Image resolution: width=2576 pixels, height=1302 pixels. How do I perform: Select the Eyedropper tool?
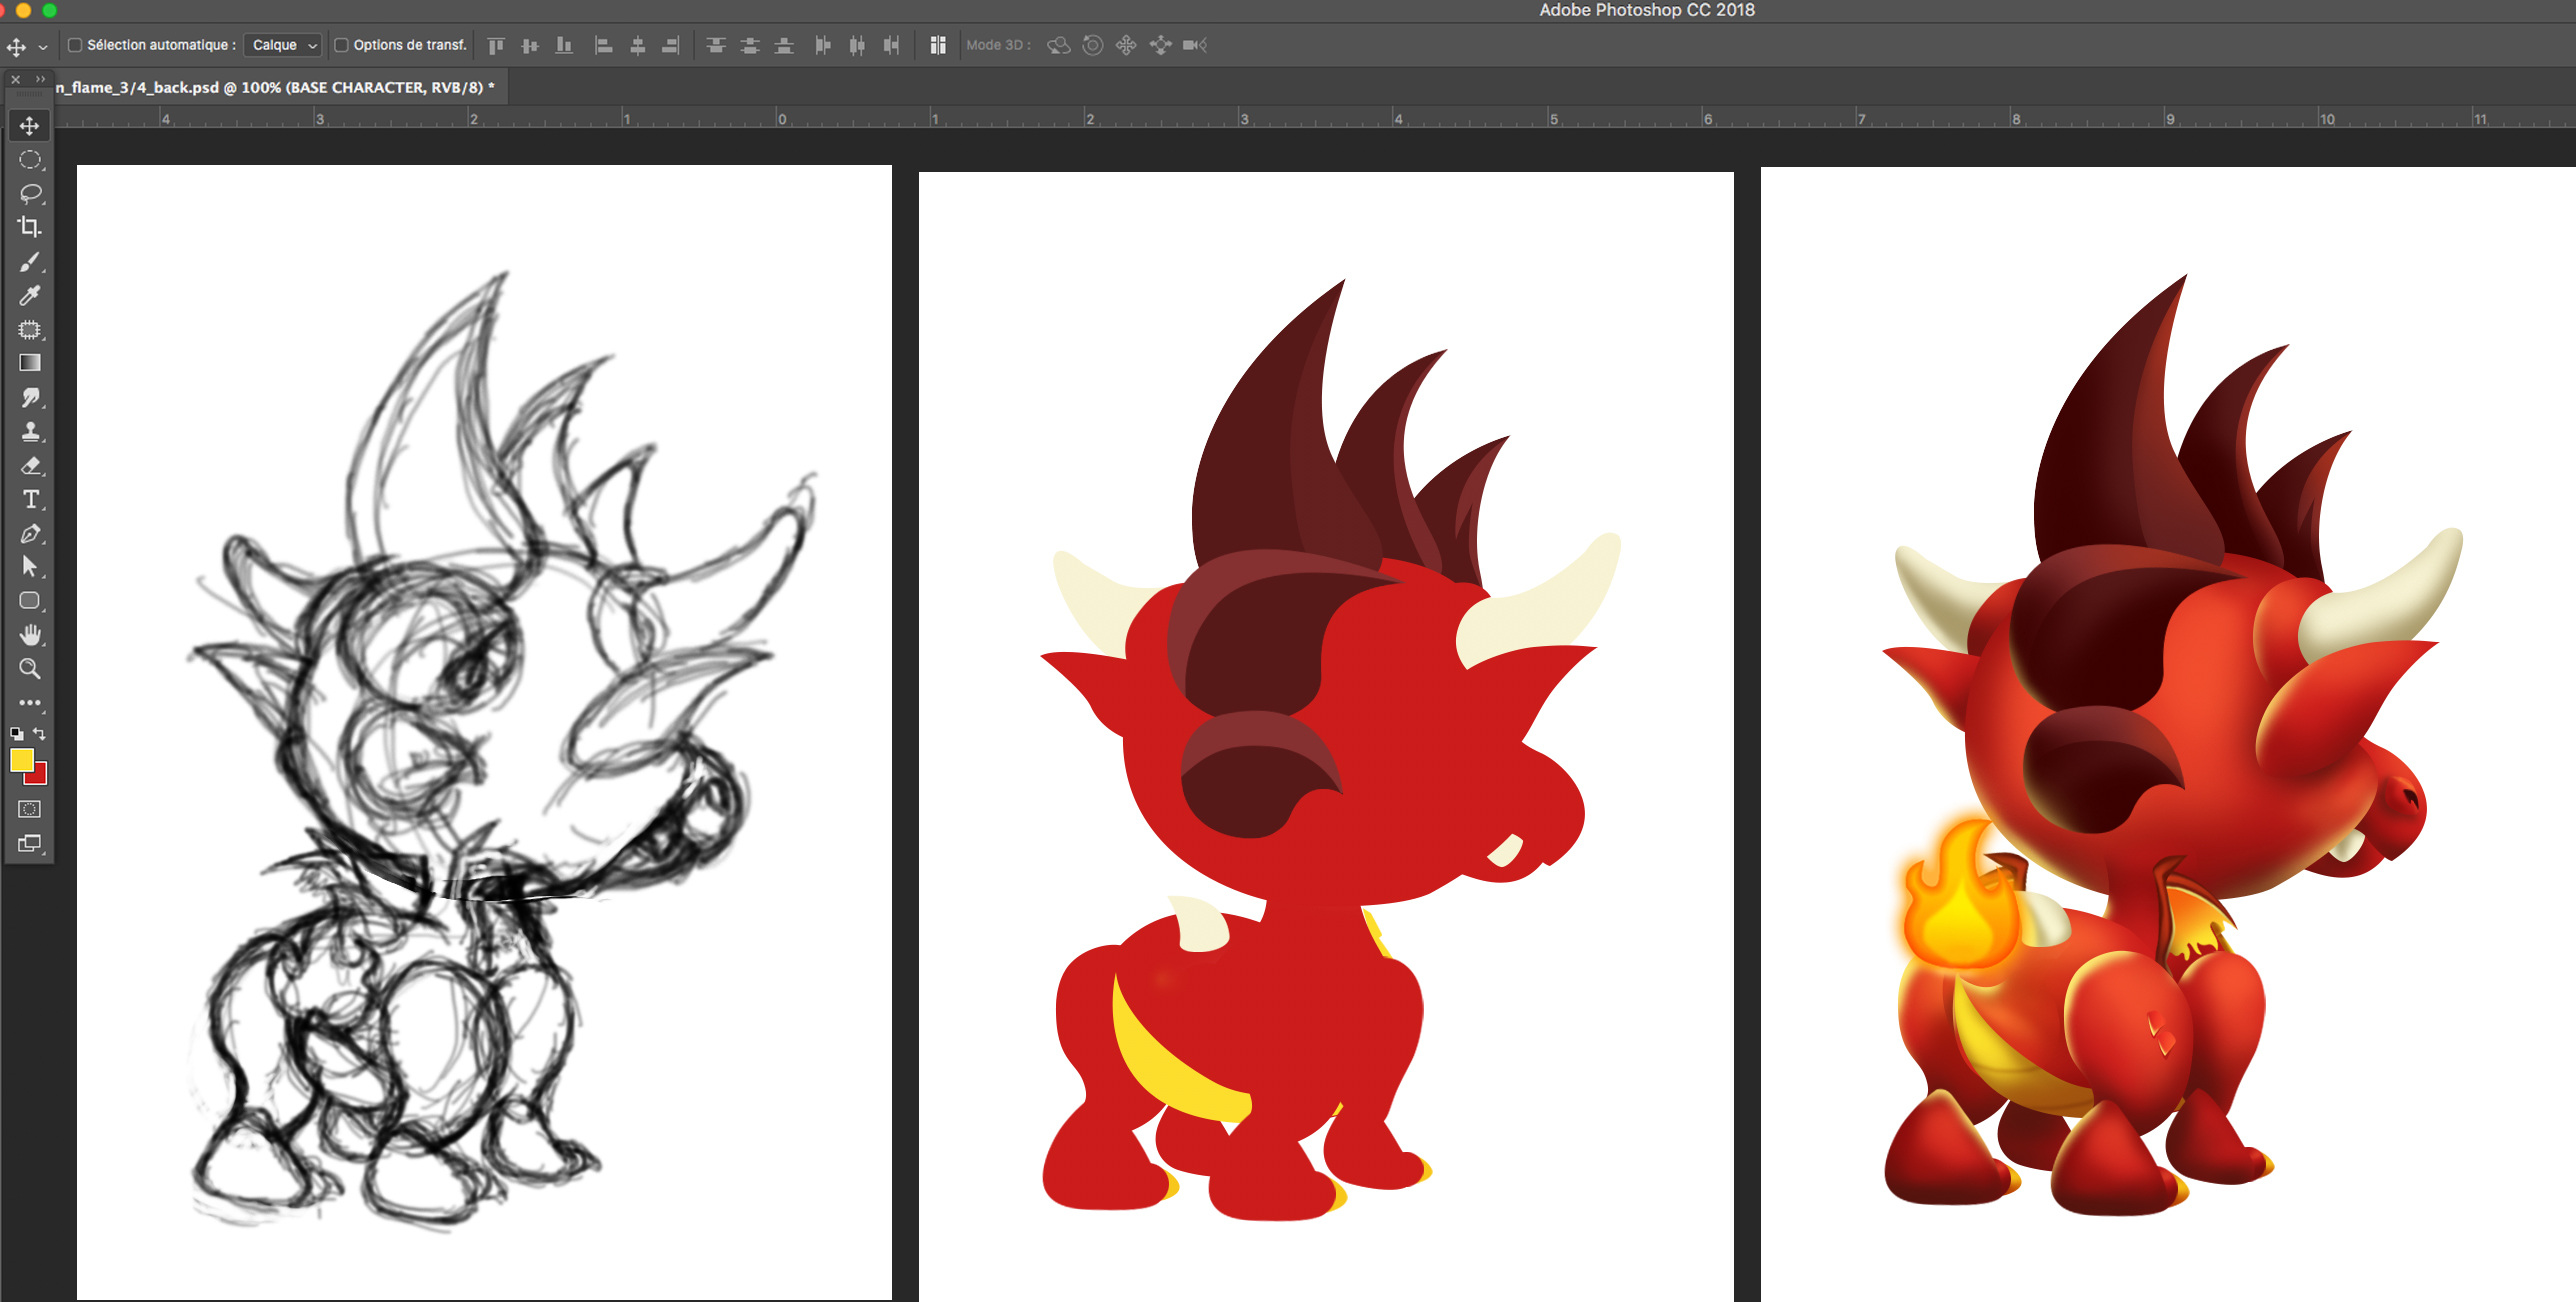[29, 296]
